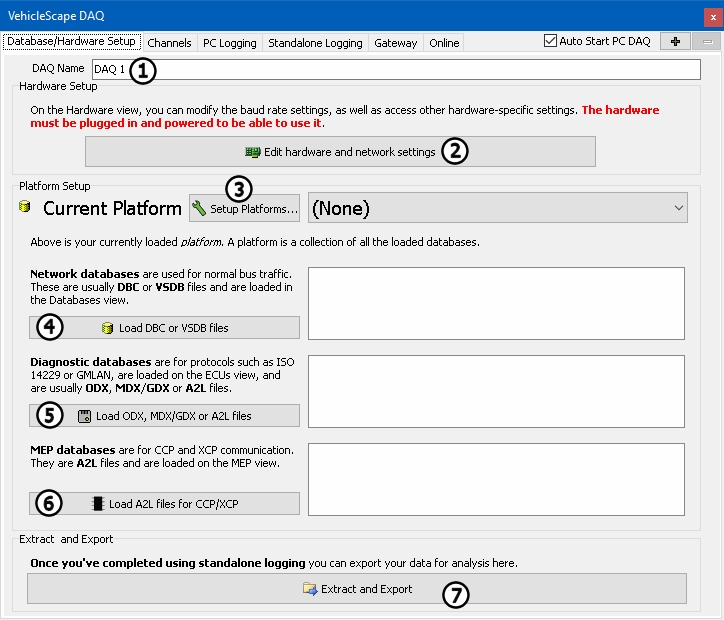The width and height of the screenshot is (724, 620).
Task: Click the hardware chip icon on Edit hardware button
Action: (253, 152)
